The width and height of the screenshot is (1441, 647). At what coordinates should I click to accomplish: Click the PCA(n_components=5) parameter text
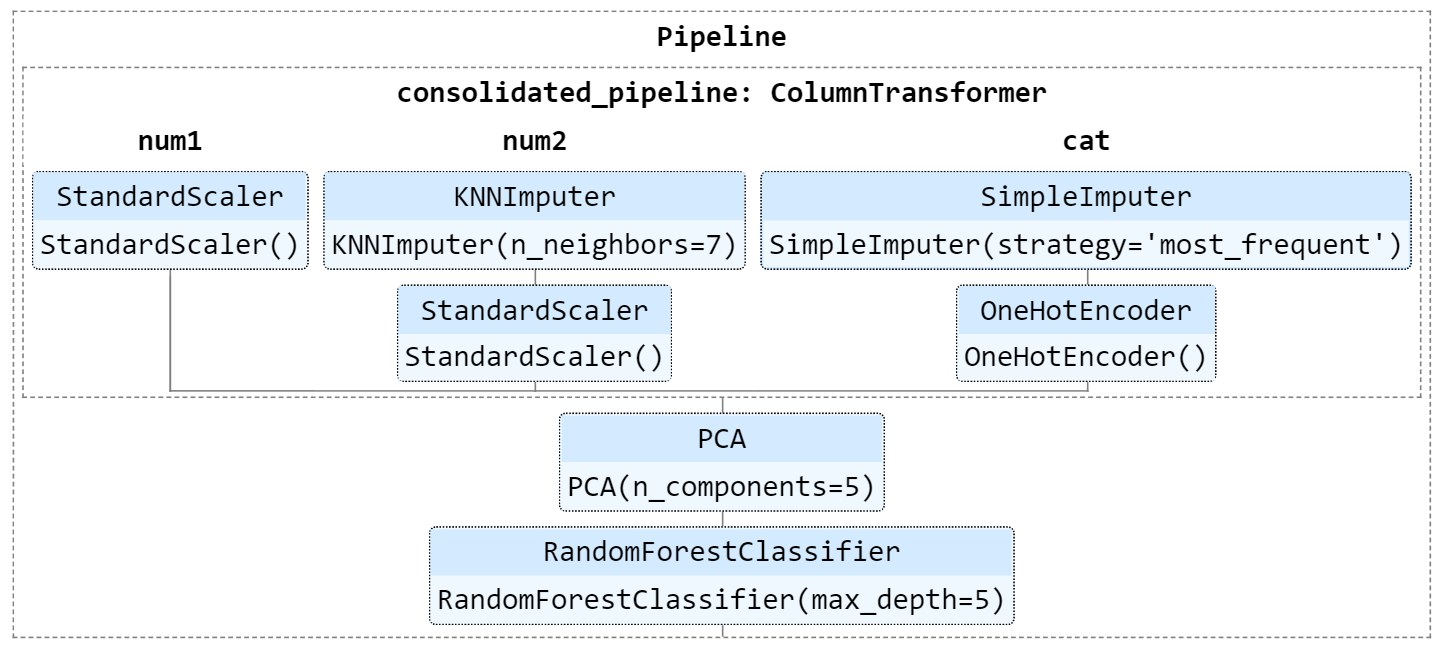(x=721, y=487)
